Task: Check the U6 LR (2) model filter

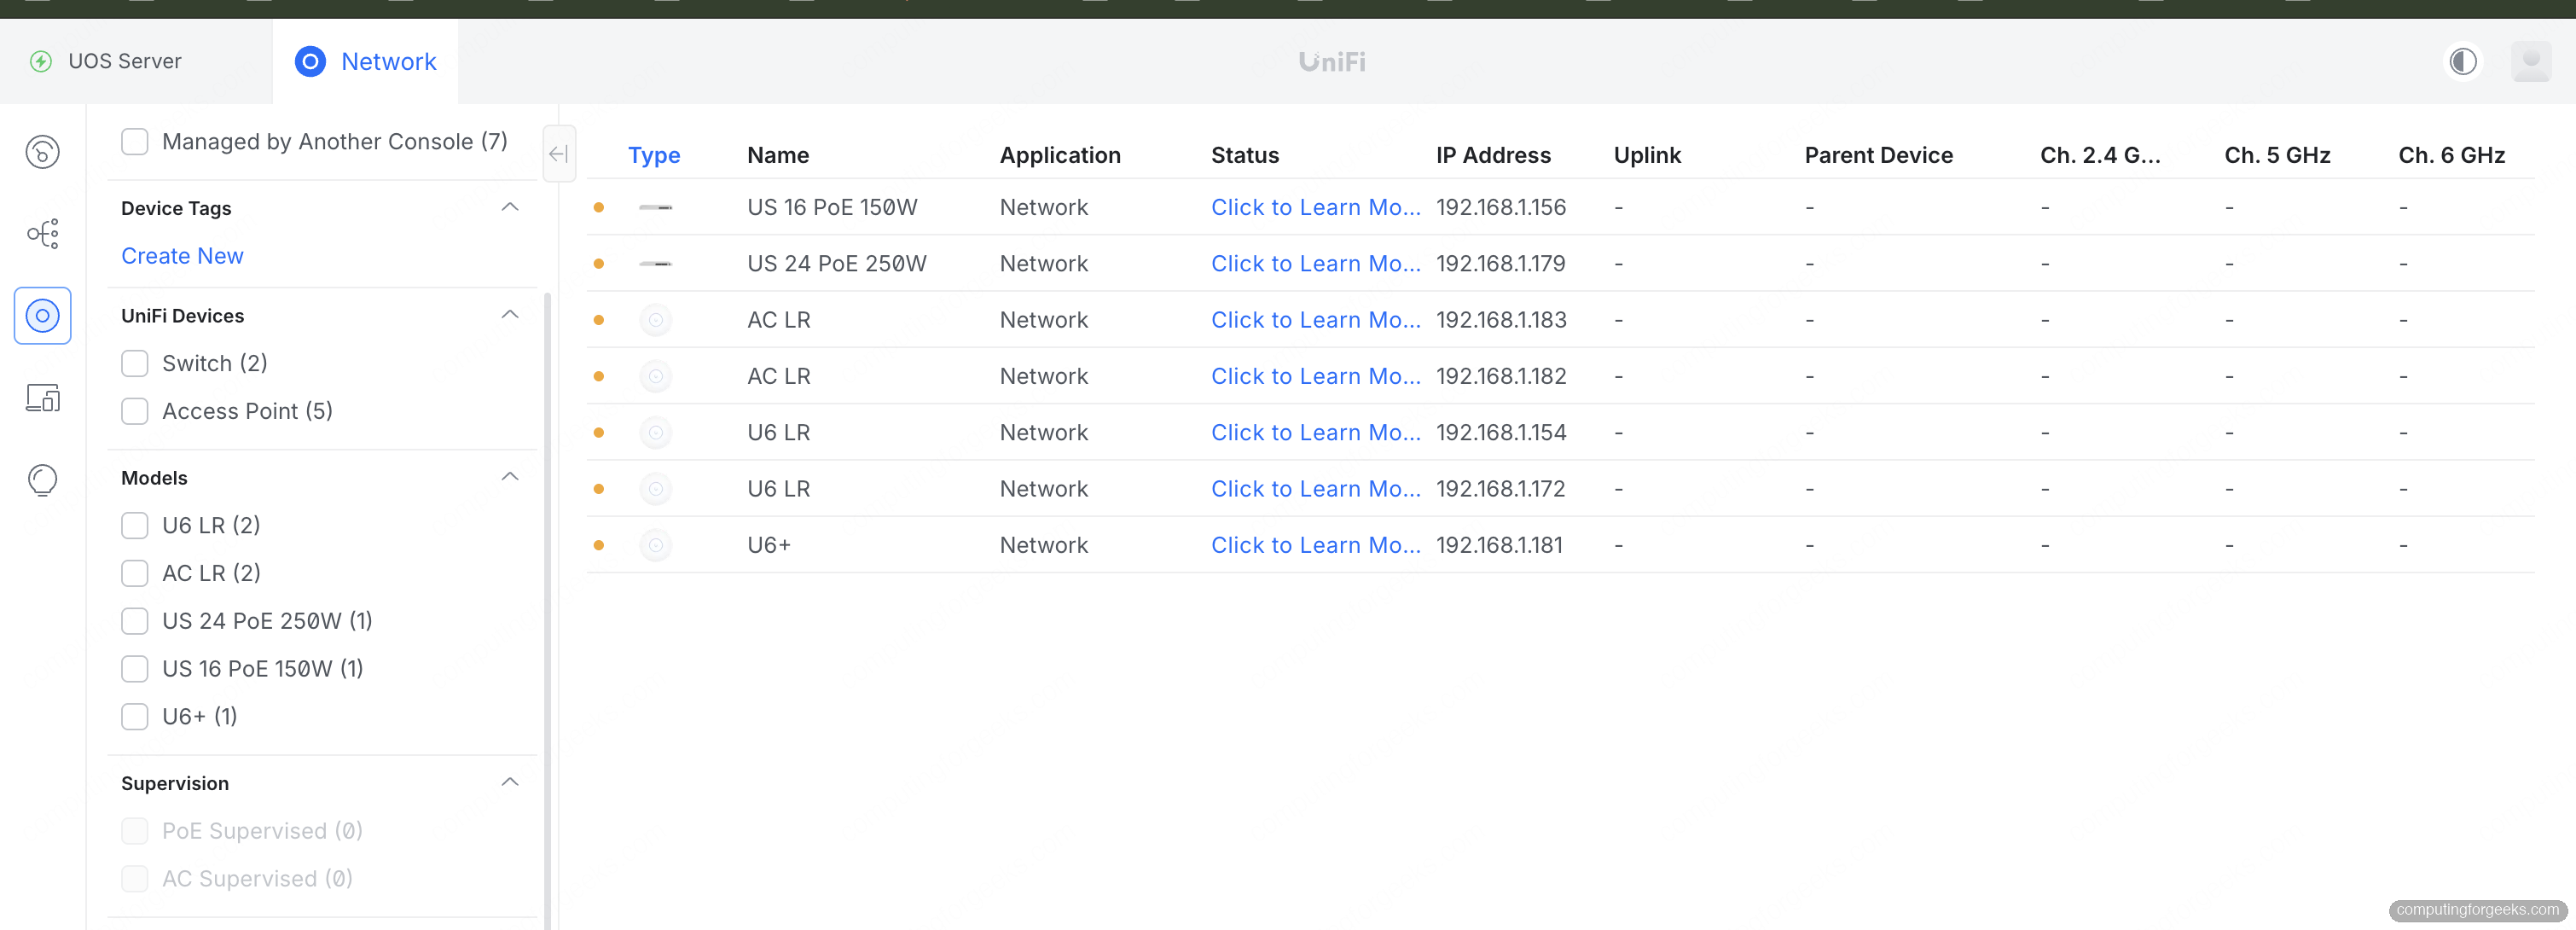Action: [x=135, y=526]
